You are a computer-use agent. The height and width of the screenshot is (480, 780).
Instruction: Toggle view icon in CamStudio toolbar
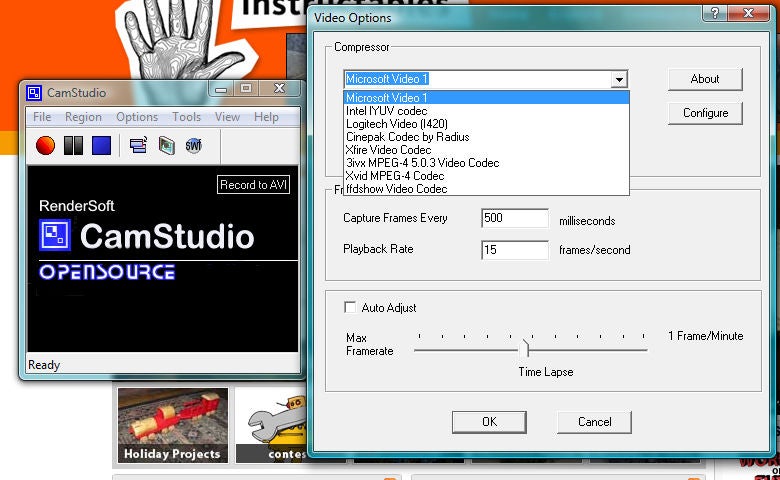[x=138, y=146]
